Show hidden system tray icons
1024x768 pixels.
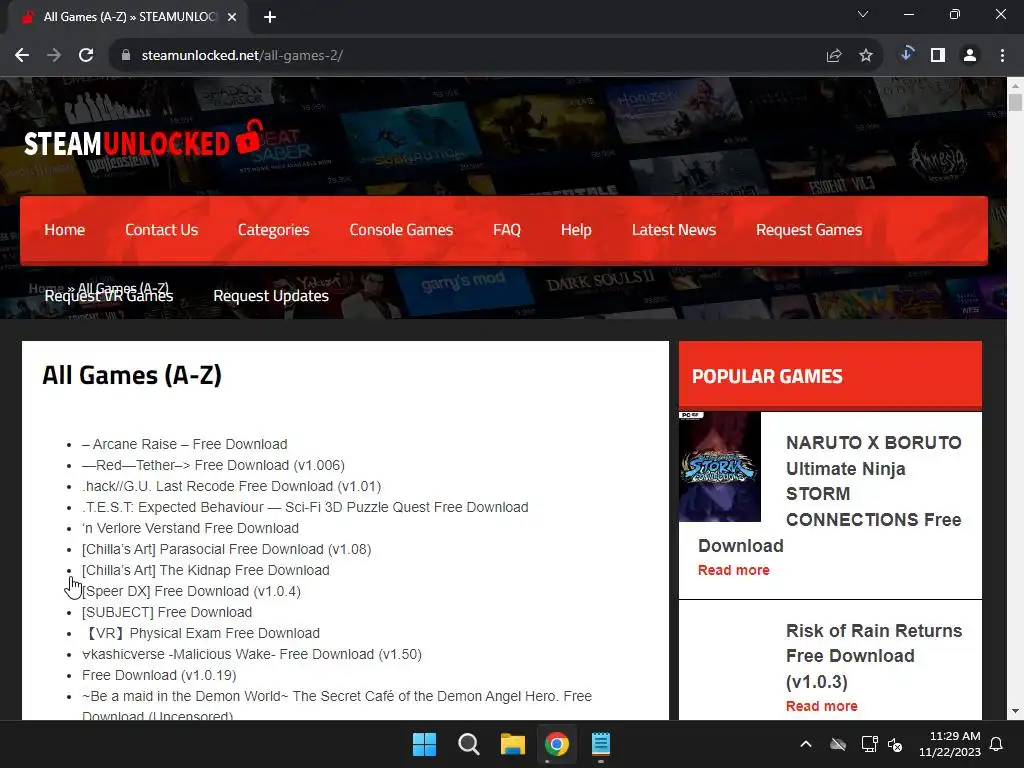tap(806, 744)
